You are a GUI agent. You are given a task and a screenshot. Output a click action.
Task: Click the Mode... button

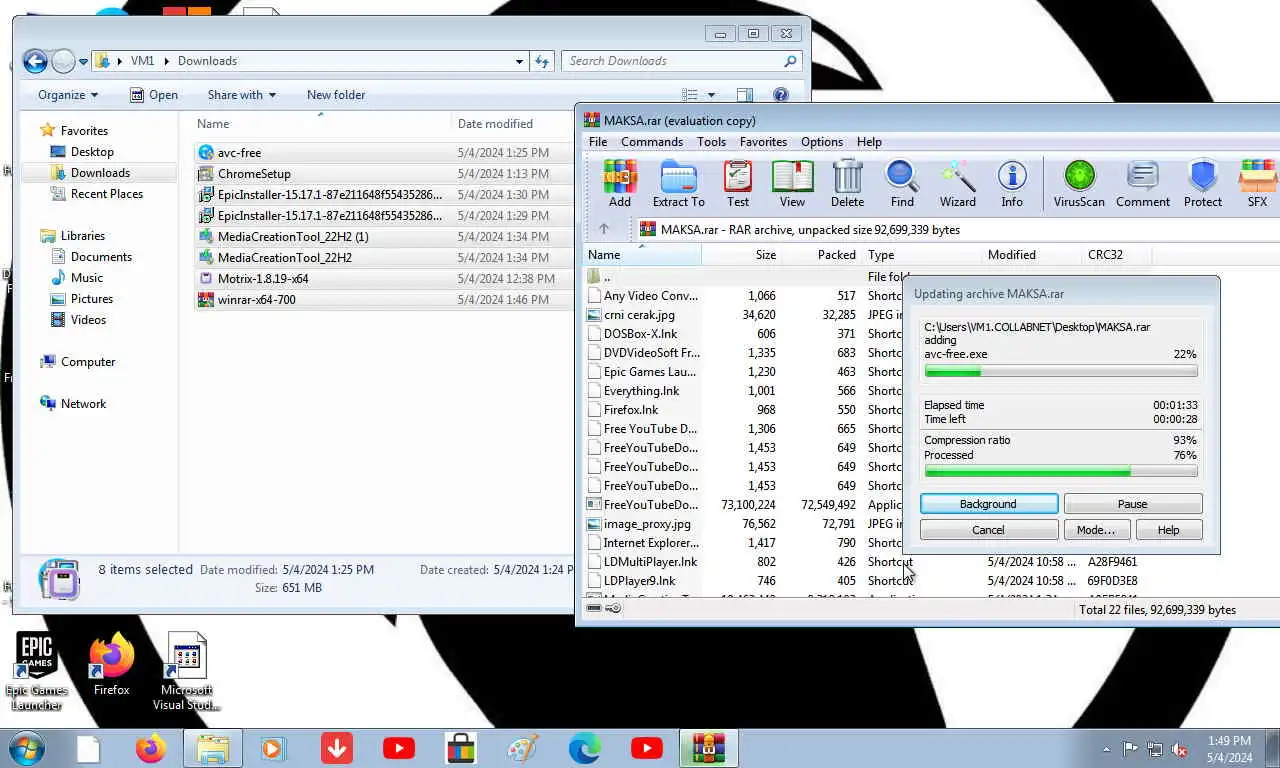pyautogui.click(x=1096, y=530)
